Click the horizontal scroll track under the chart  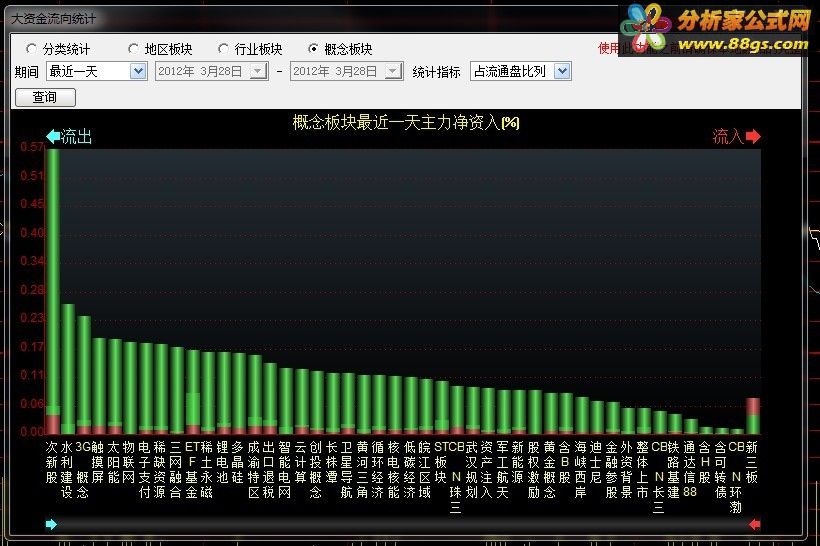403,524
